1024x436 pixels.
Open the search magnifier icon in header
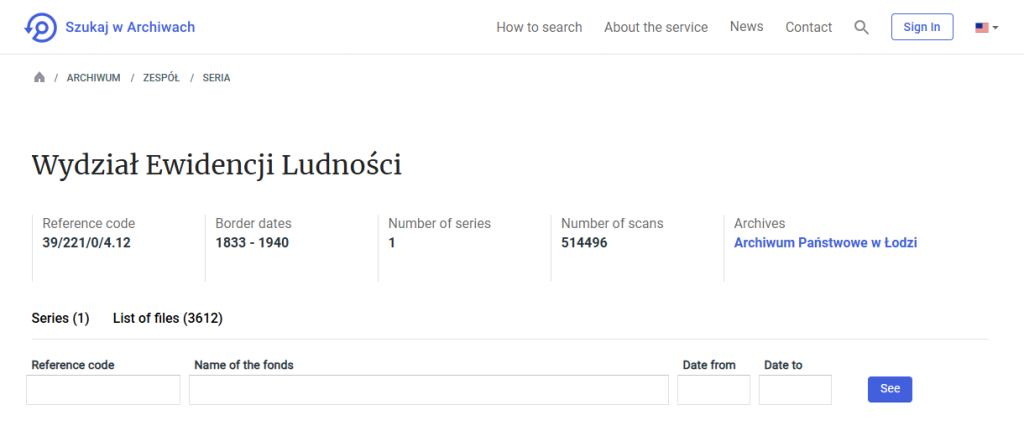point(861,27)
